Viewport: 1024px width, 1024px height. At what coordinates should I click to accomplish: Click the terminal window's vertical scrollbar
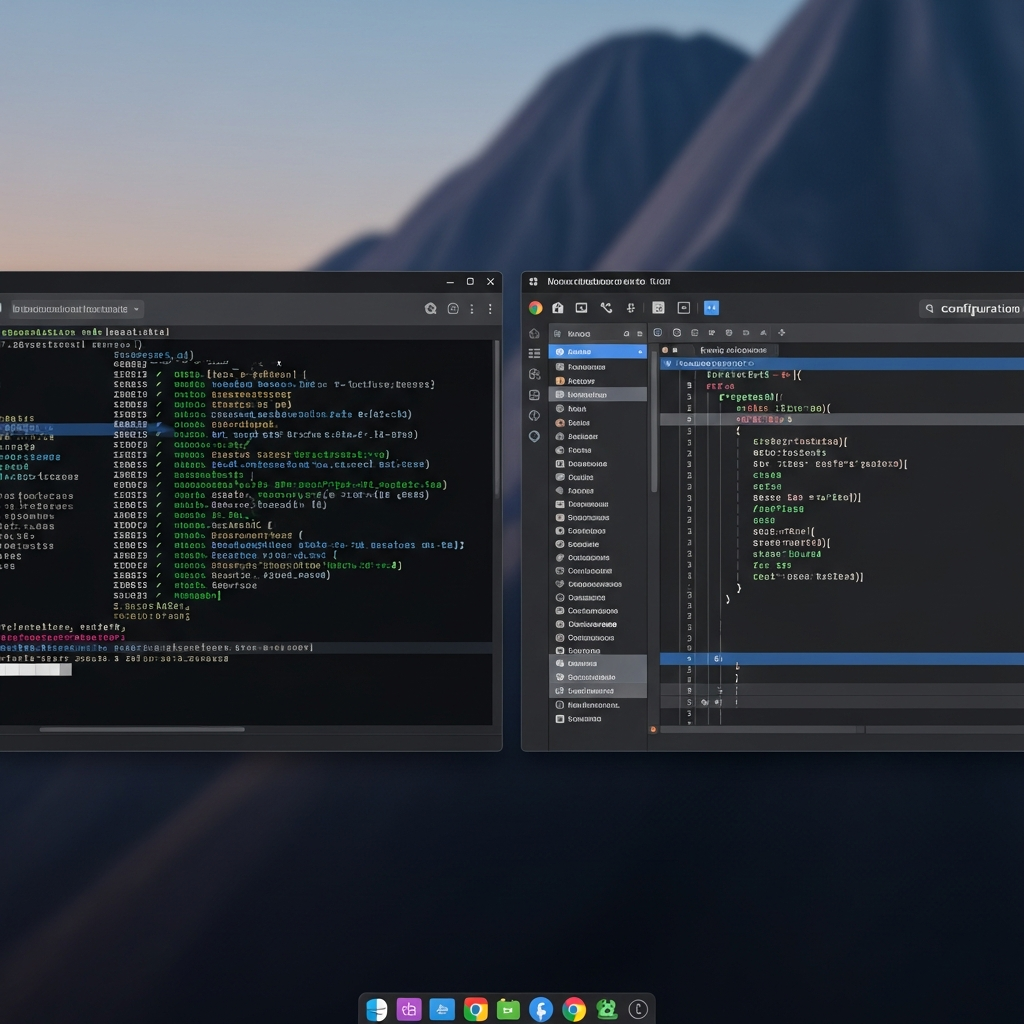497,418
